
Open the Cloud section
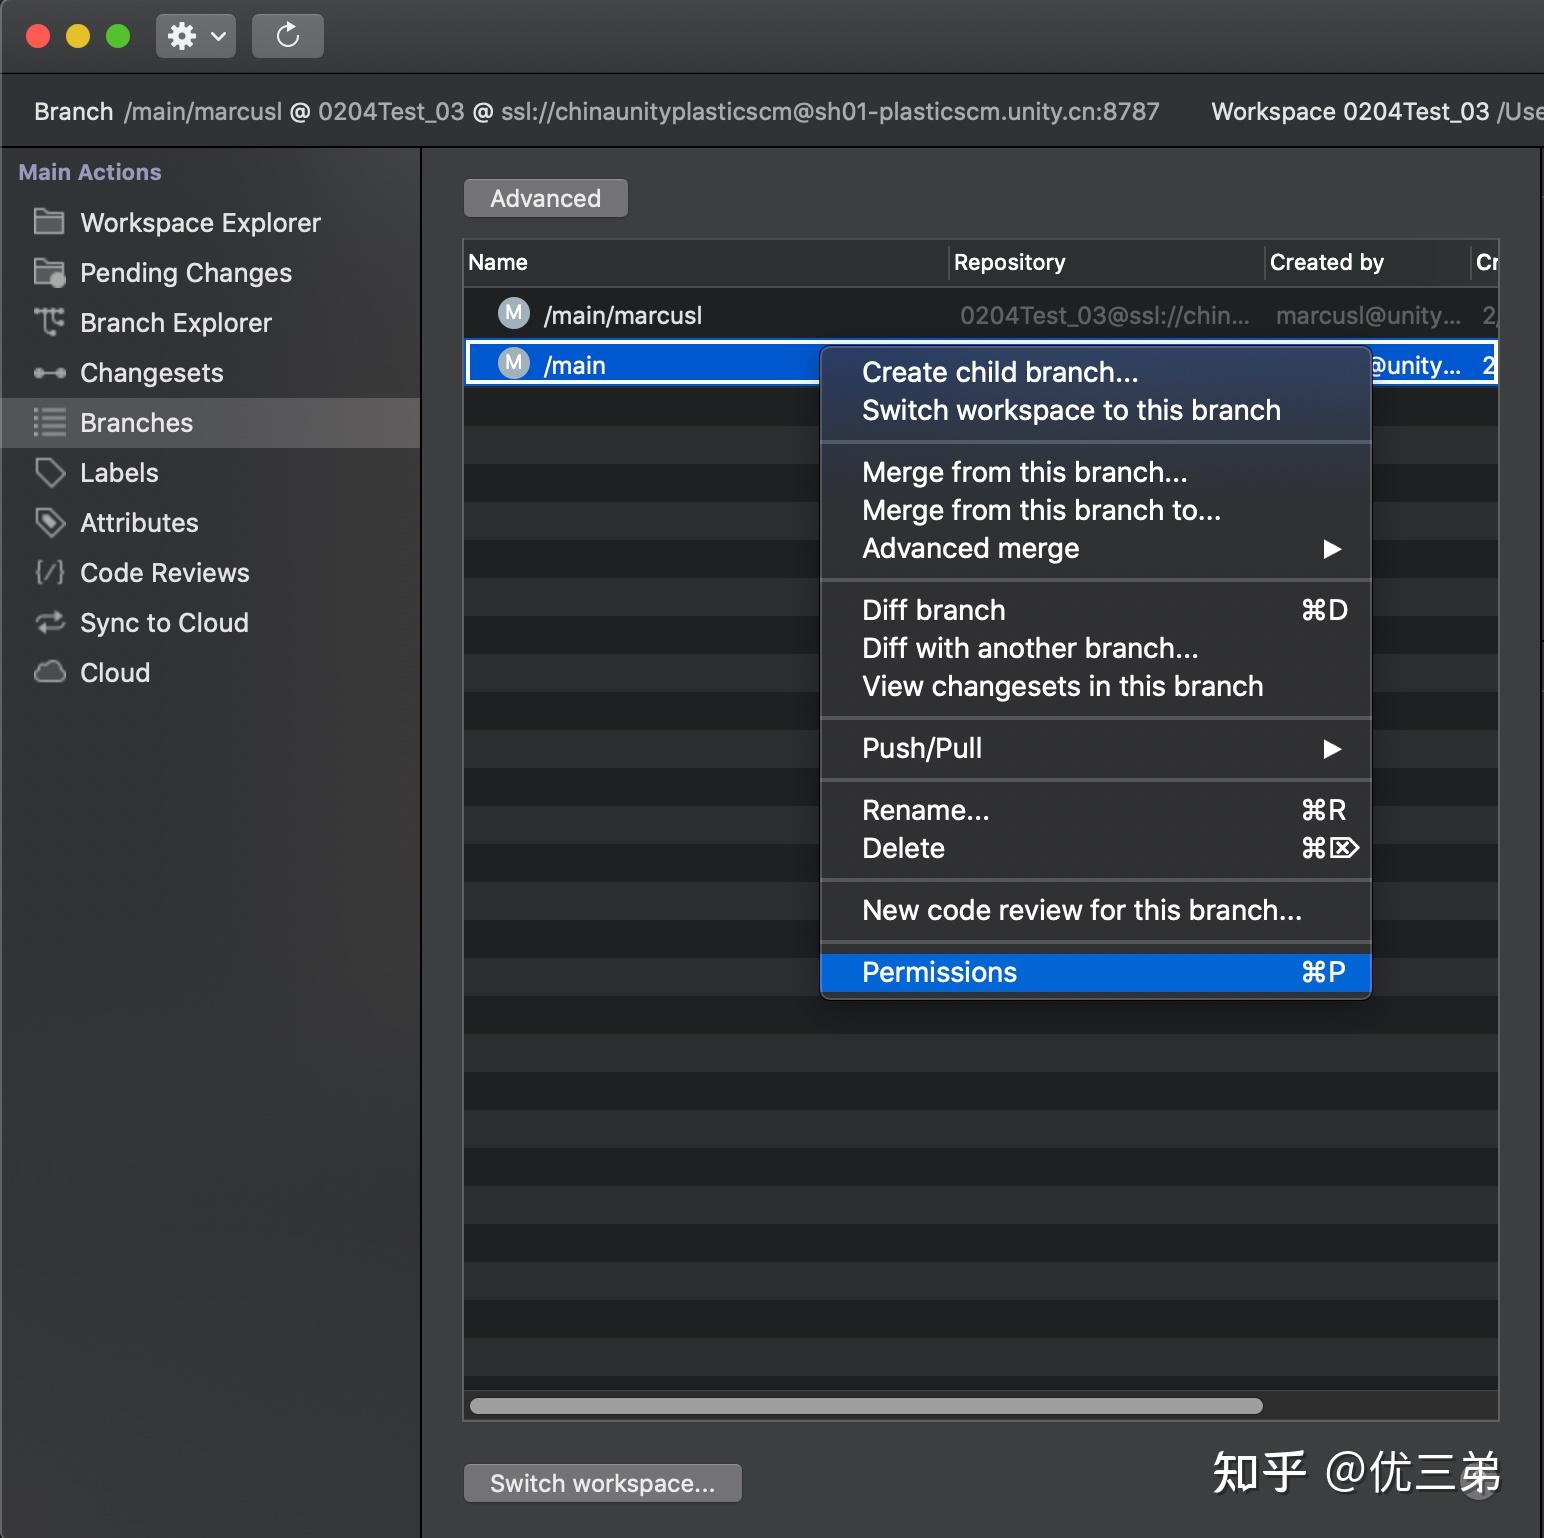113,672
